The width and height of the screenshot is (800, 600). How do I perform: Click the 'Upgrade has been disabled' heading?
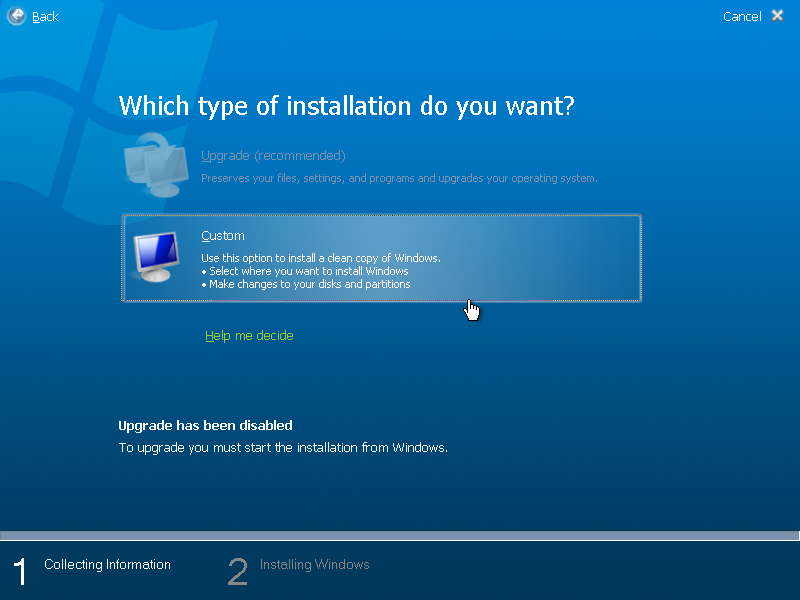[x=205, y=426]
